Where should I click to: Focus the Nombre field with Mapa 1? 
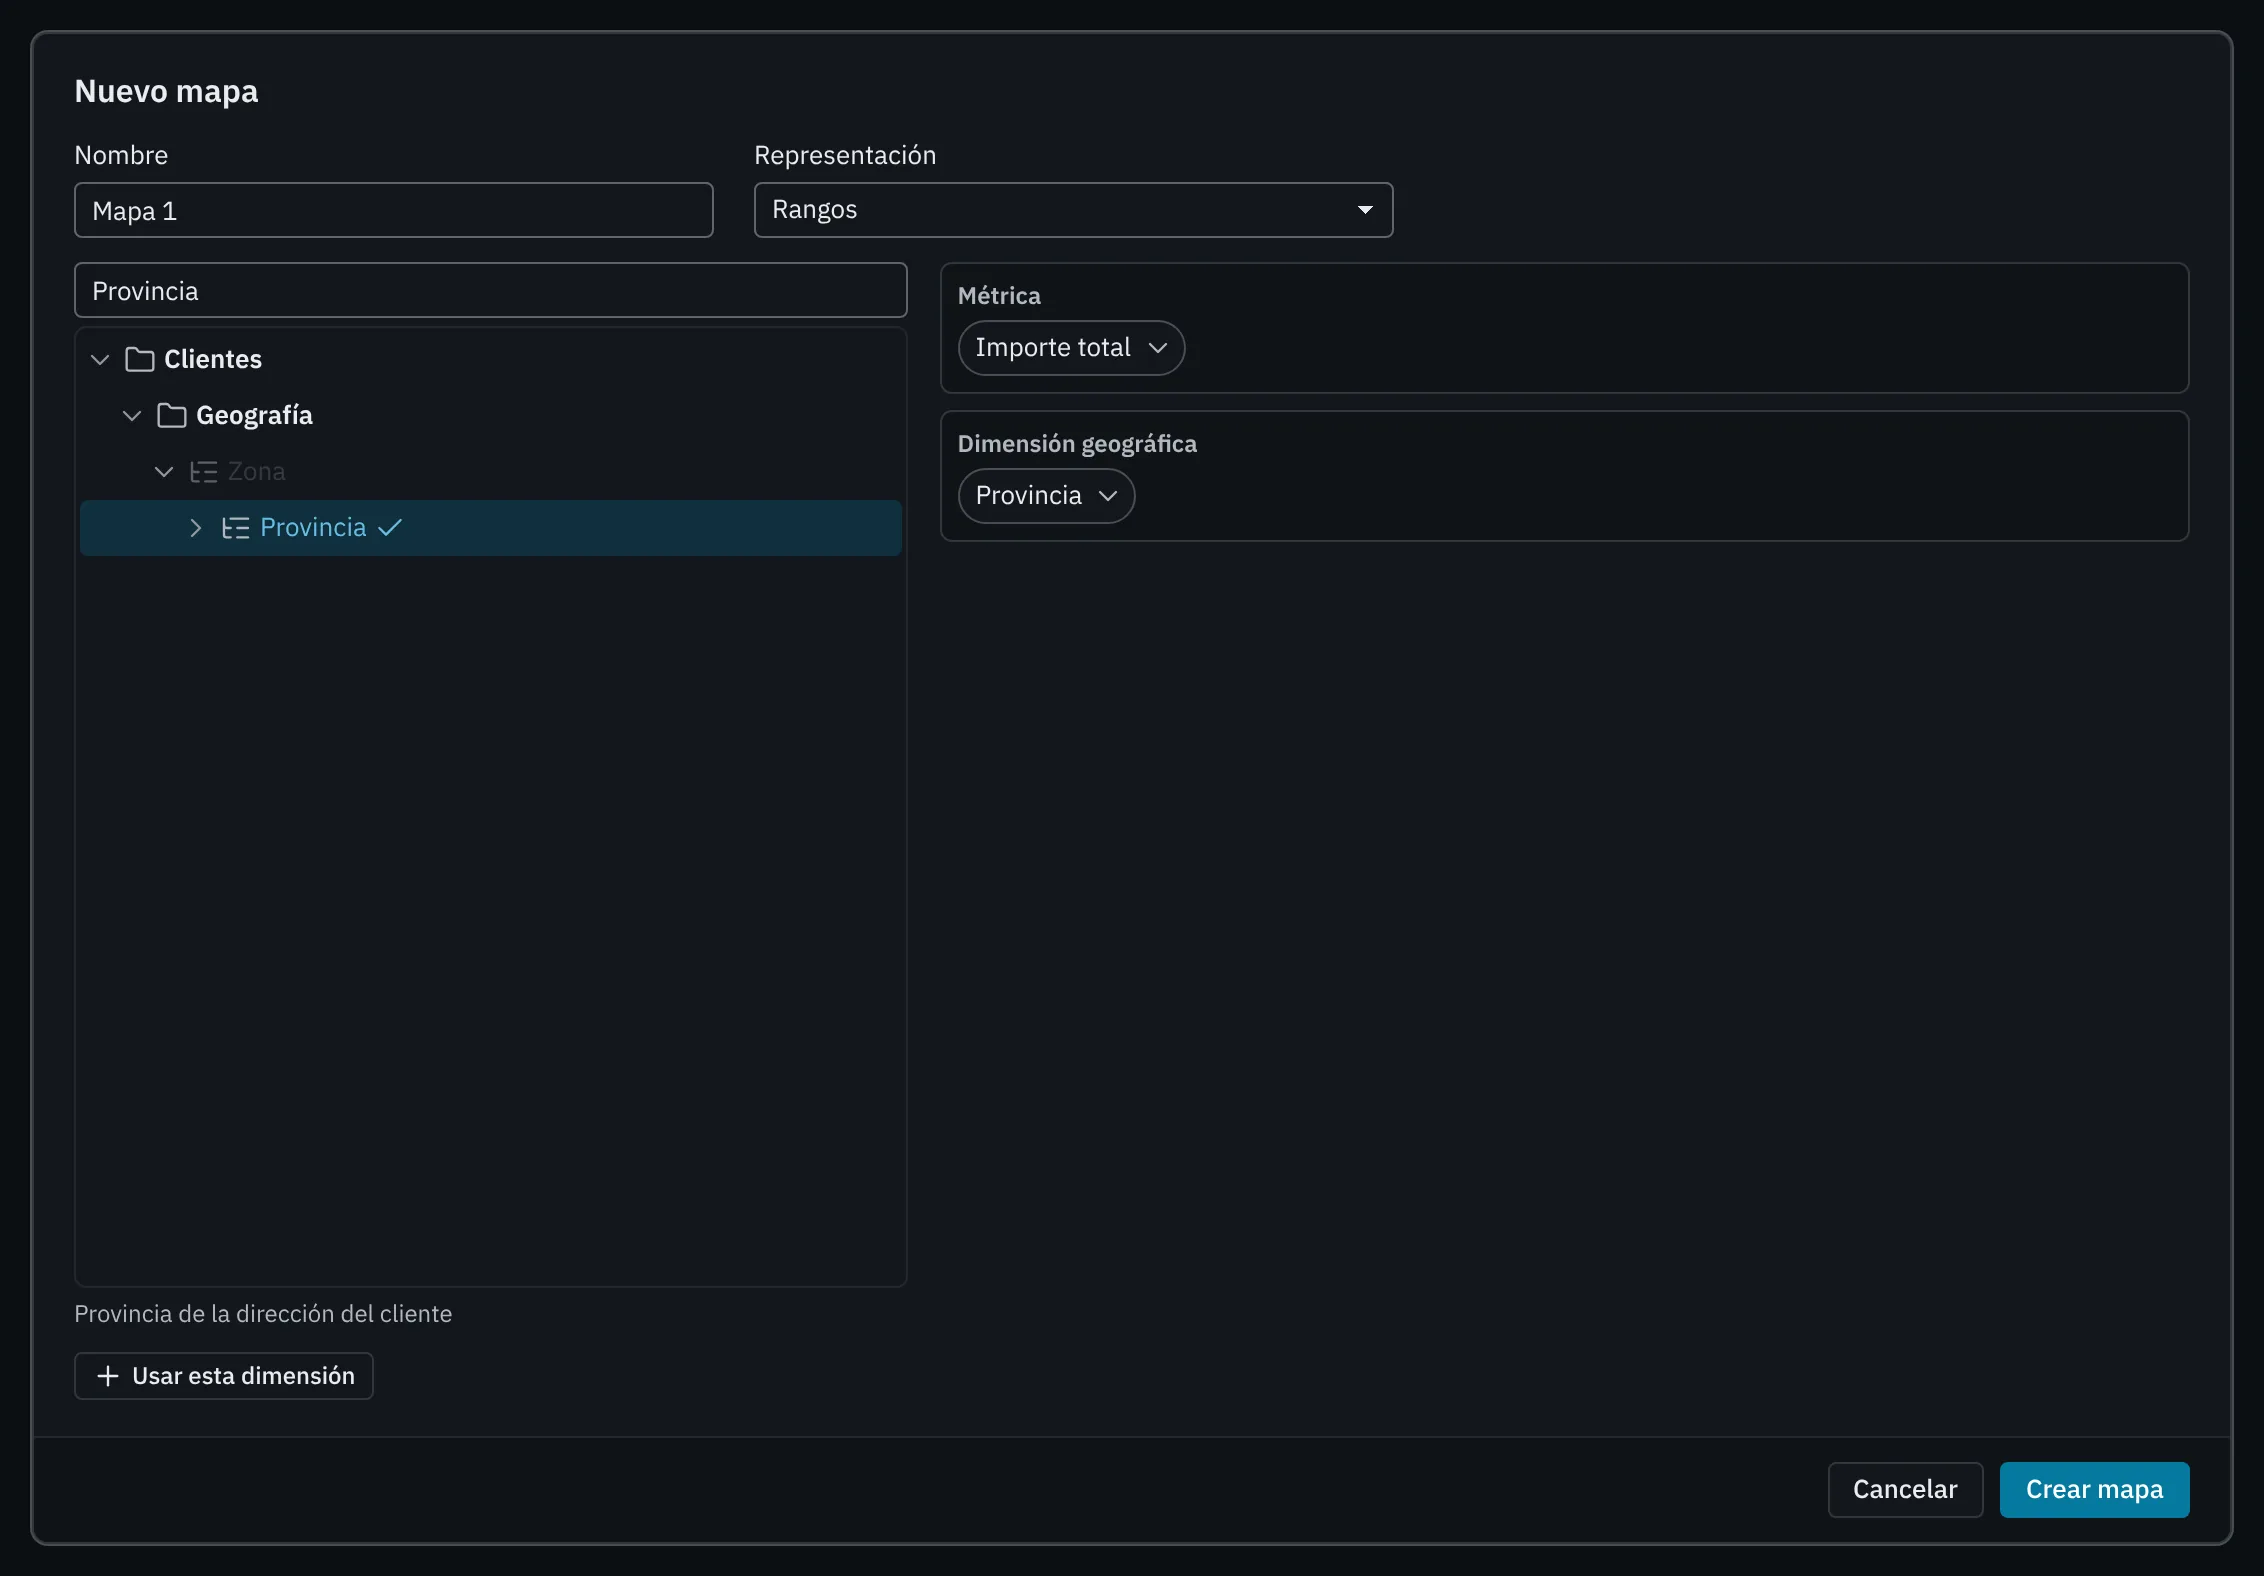[394, 210]
